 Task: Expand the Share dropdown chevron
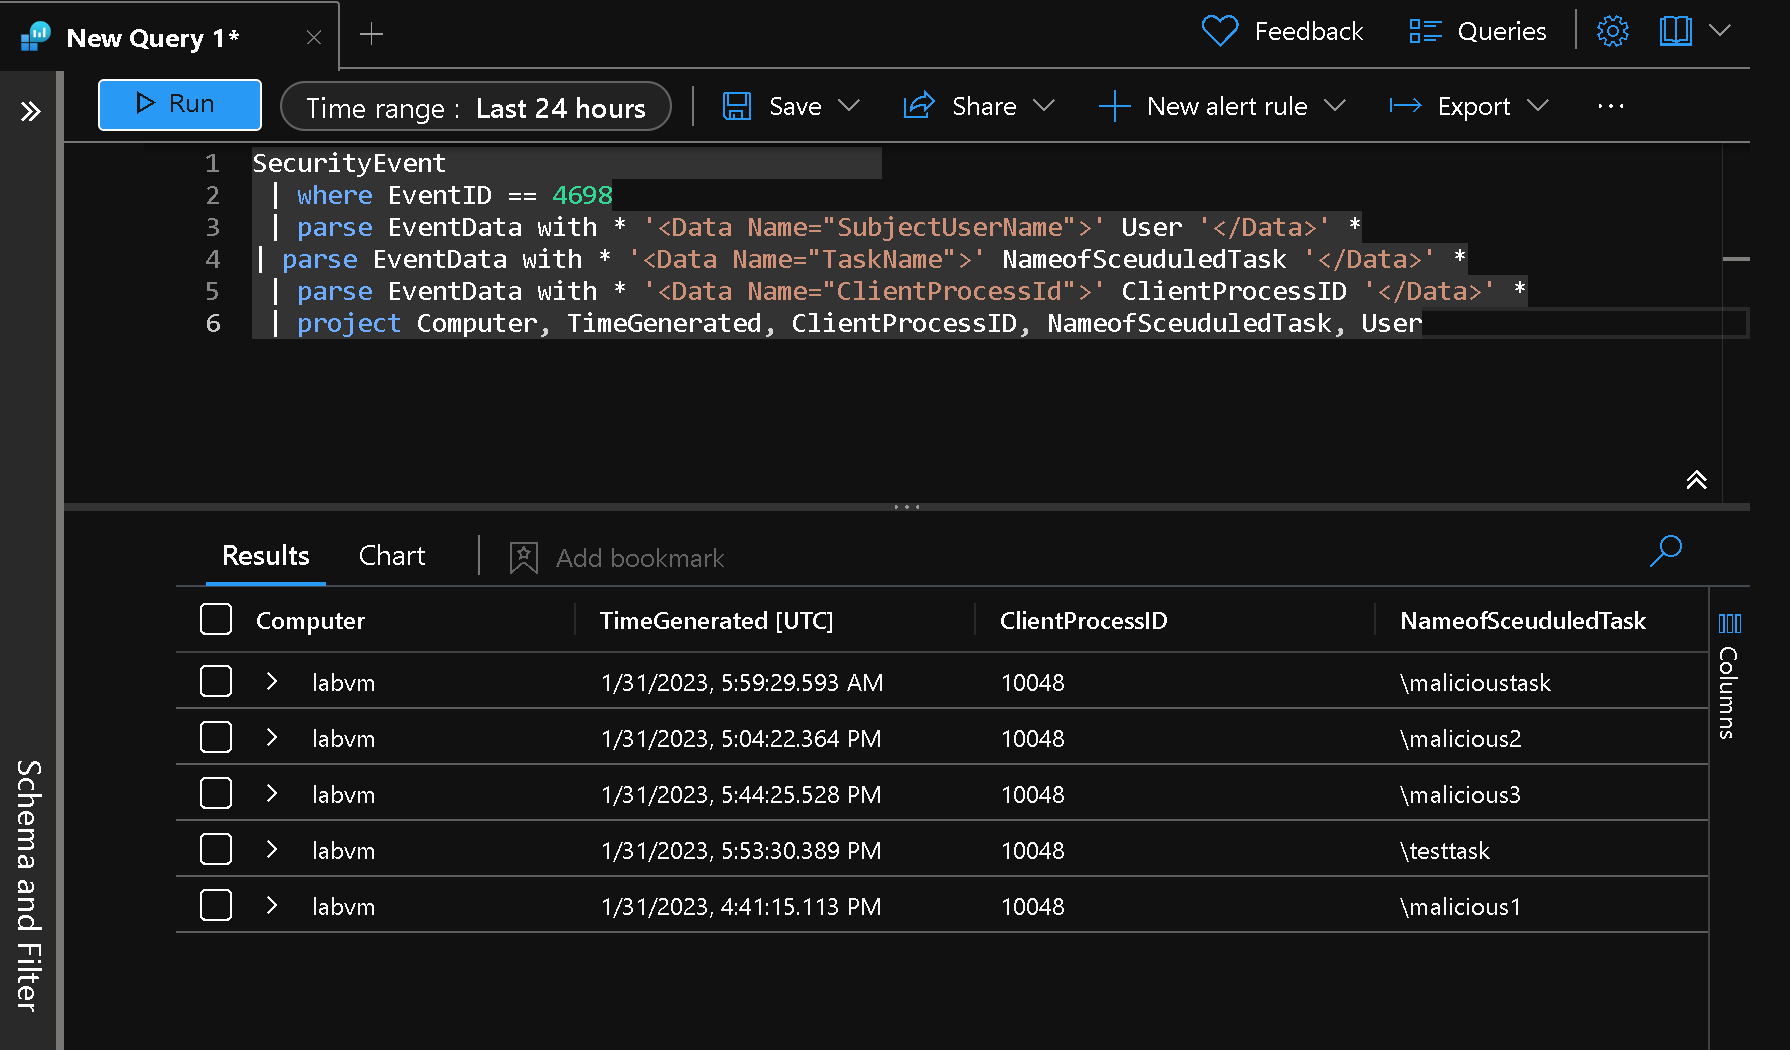pyautogui.click(x=1044, y=106)
